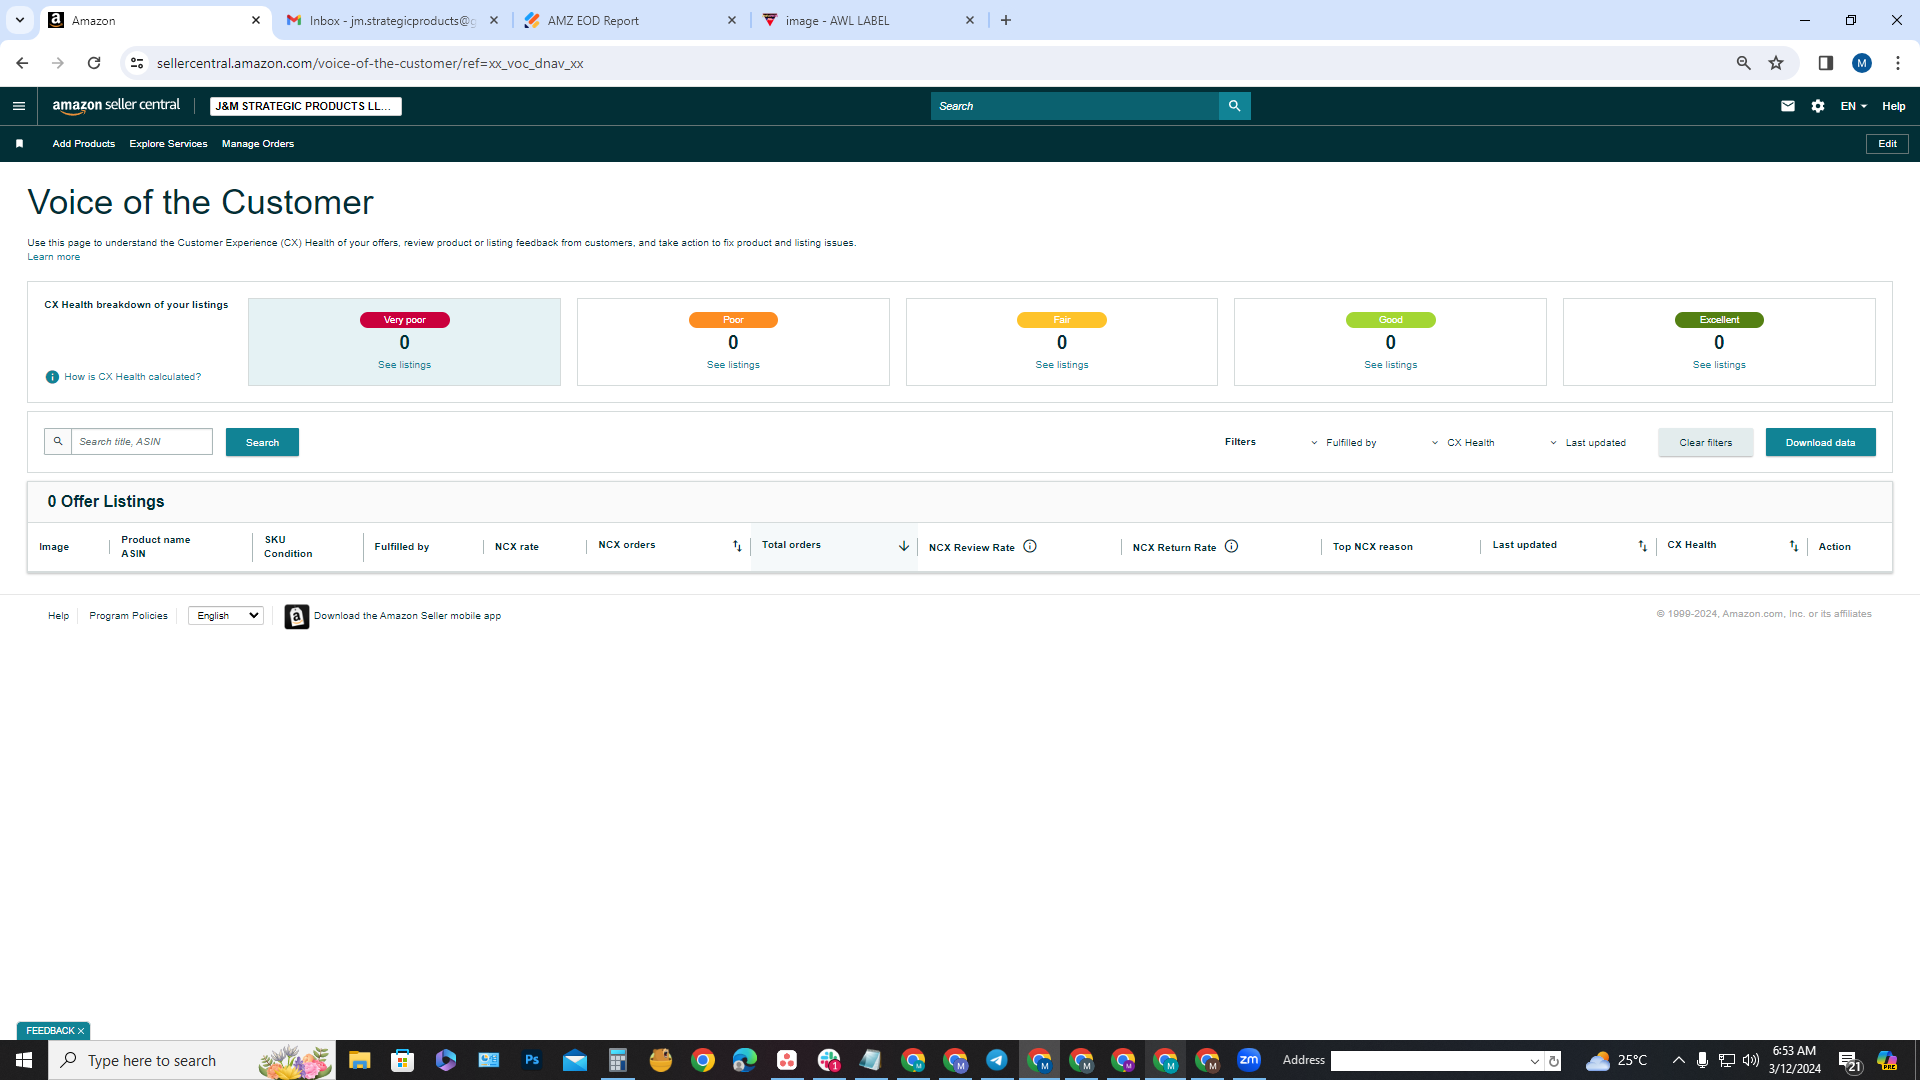Viewport: 1920px width, 1080px height.
Task: Click See listings under Excellent
Action: [x=1719, y=365]
